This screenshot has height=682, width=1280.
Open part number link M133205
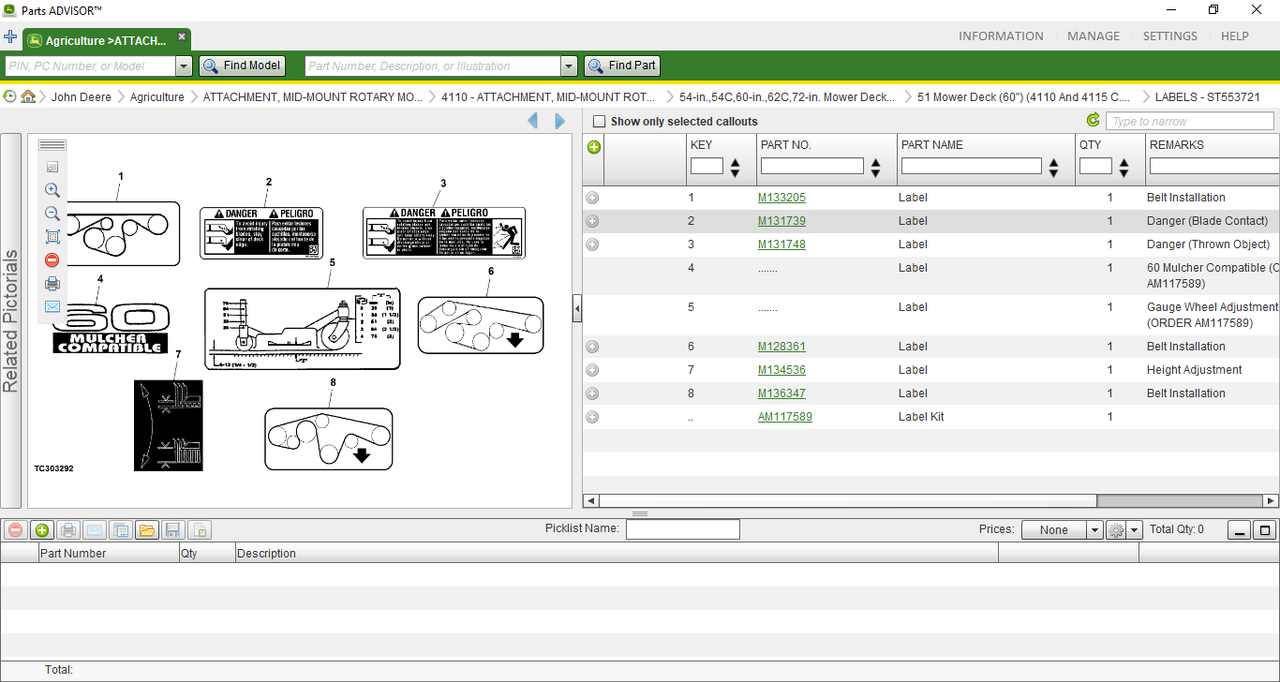781,198
